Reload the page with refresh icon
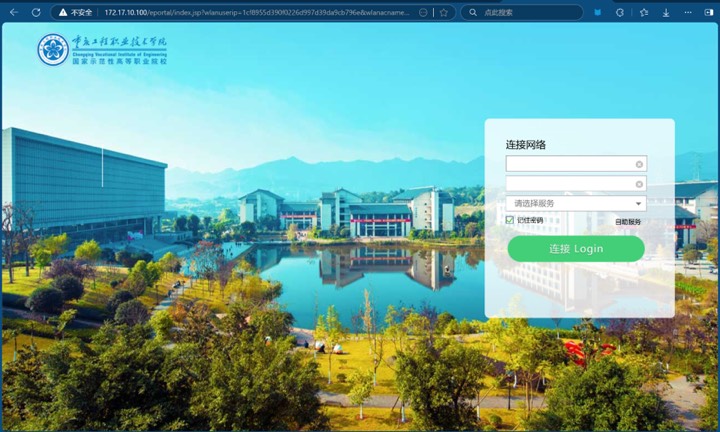The width and height of the screenshot is (720, 432). click(36, 12)
